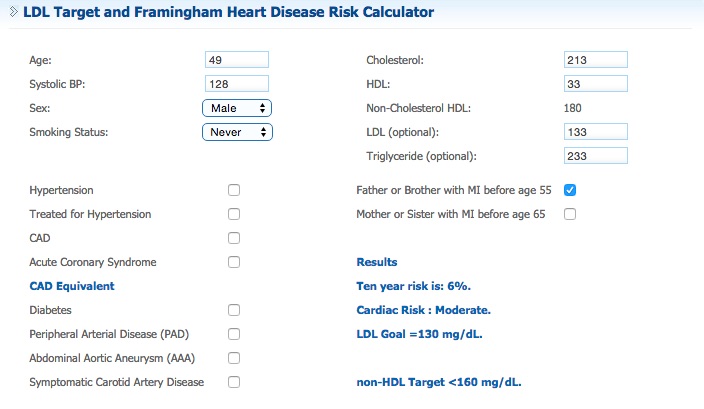Image resolution: width=704 pixels, height=409 pixels.
Task: Open the Sex dropdown
Action: 237,108
